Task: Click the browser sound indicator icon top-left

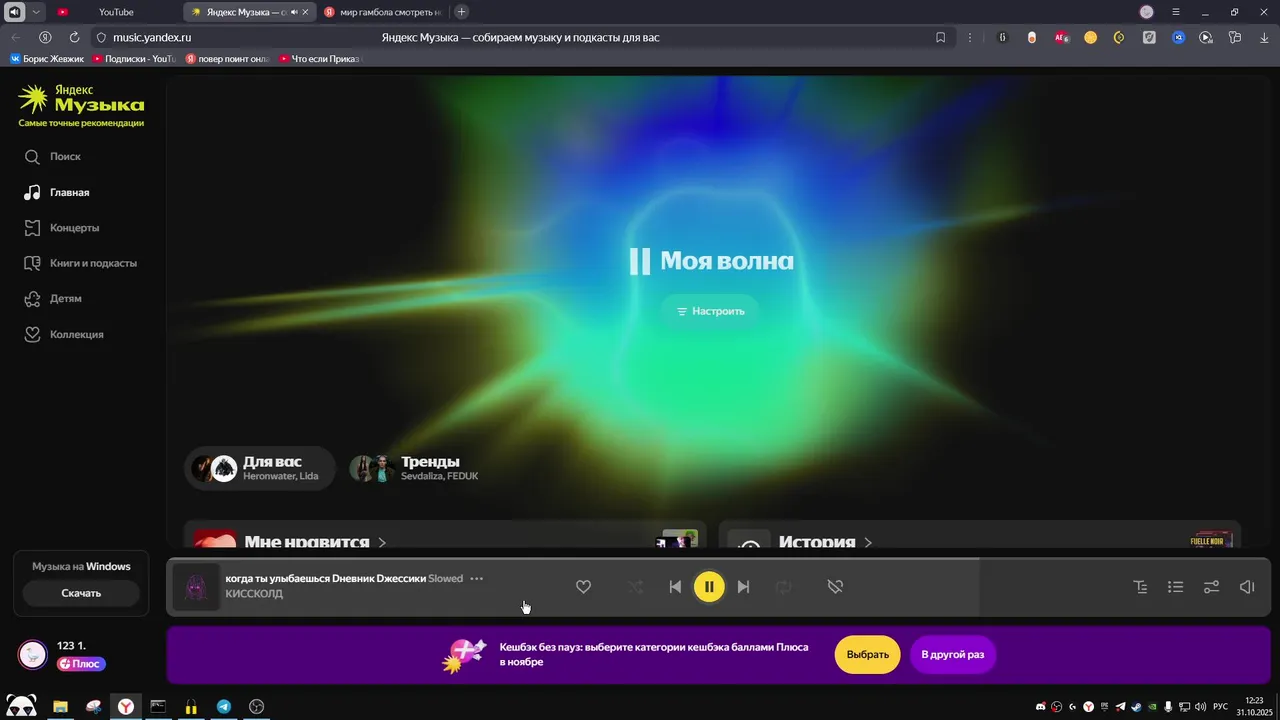Action: (15, 12)
